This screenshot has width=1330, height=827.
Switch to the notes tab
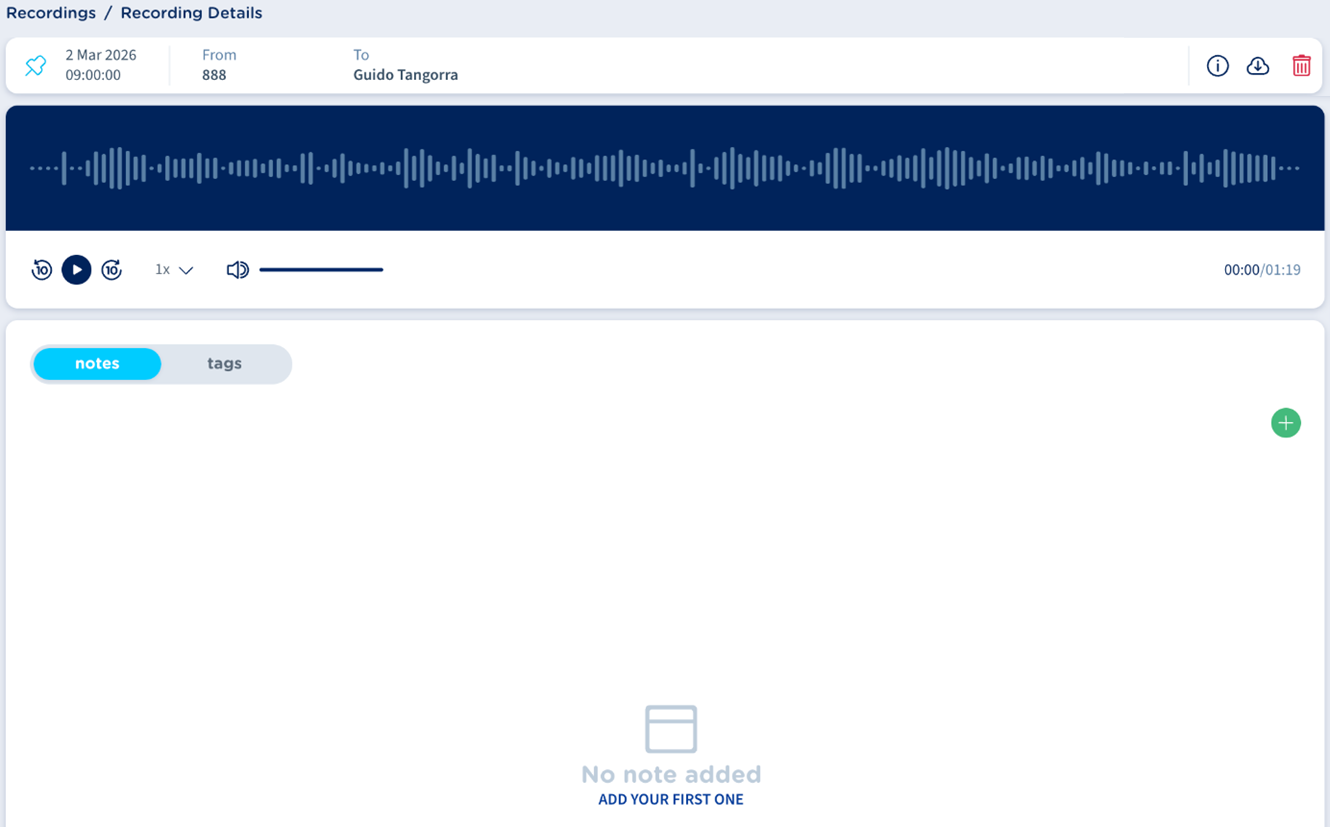(97, 364)
